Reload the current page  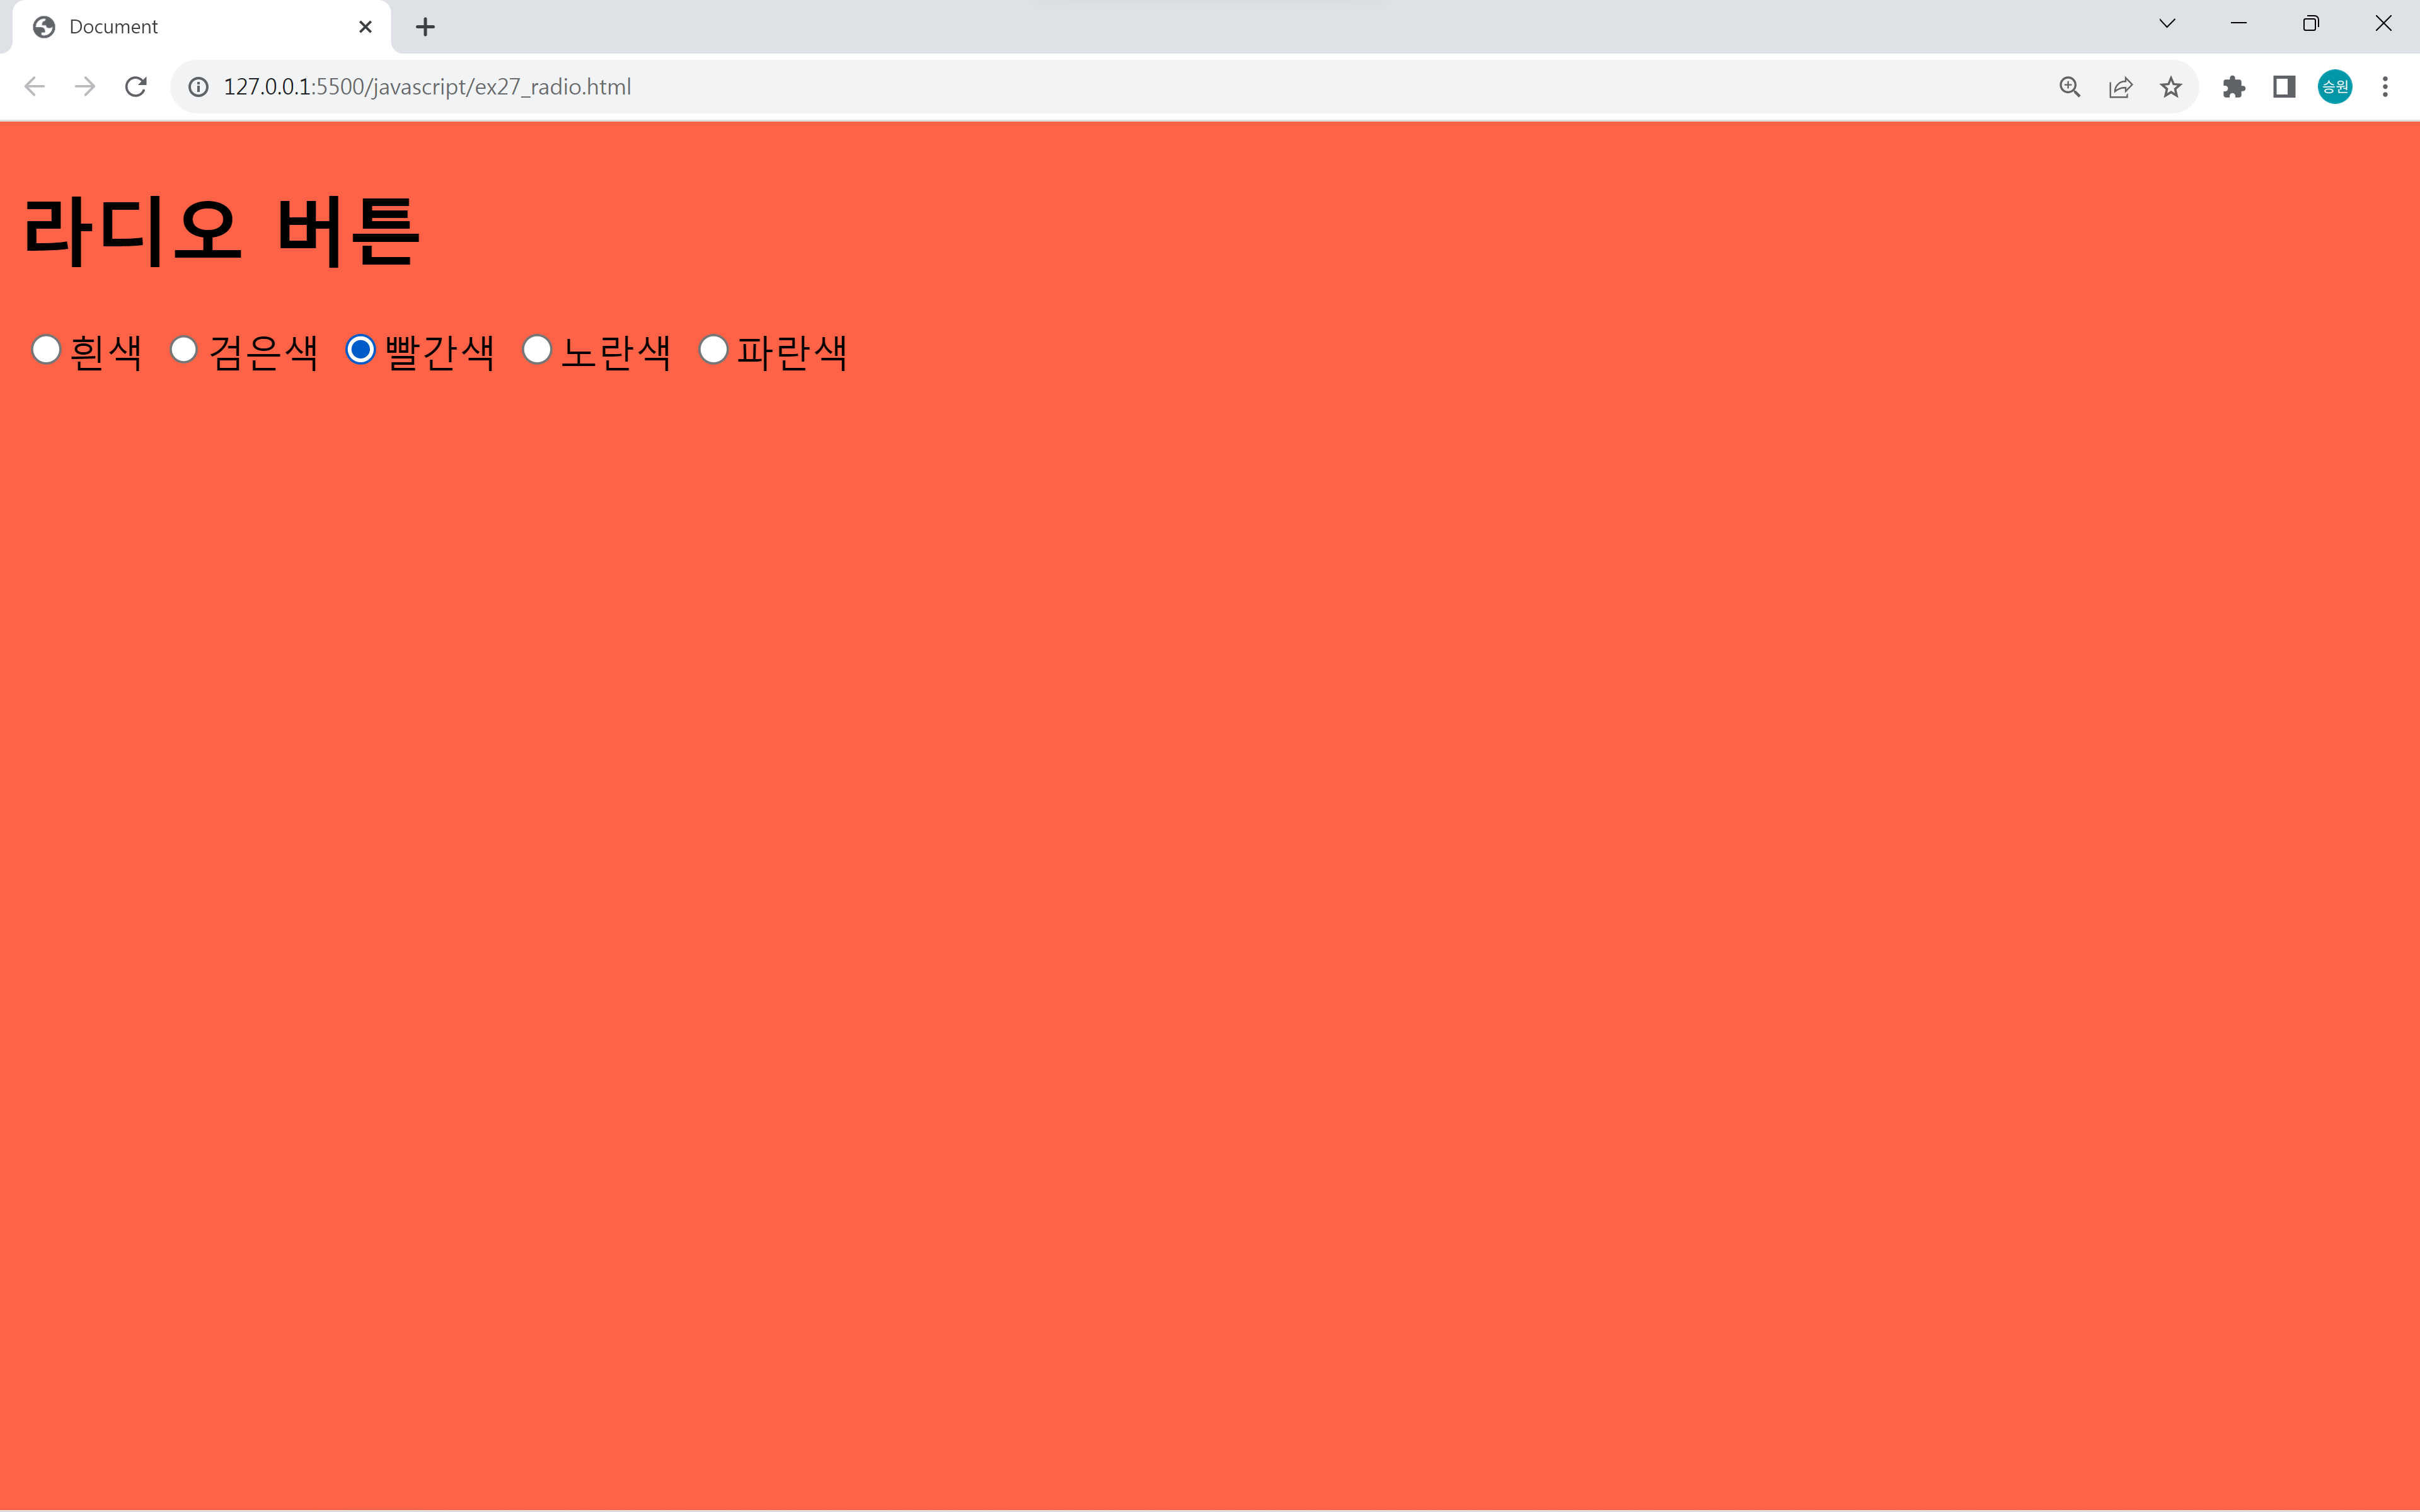136,87
